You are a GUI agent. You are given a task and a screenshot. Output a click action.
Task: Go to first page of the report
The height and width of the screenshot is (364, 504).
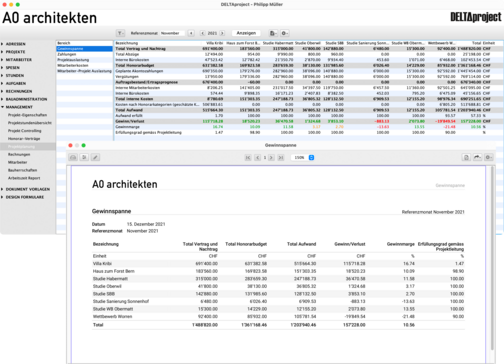pyautogui.click(x=248, y=158)
